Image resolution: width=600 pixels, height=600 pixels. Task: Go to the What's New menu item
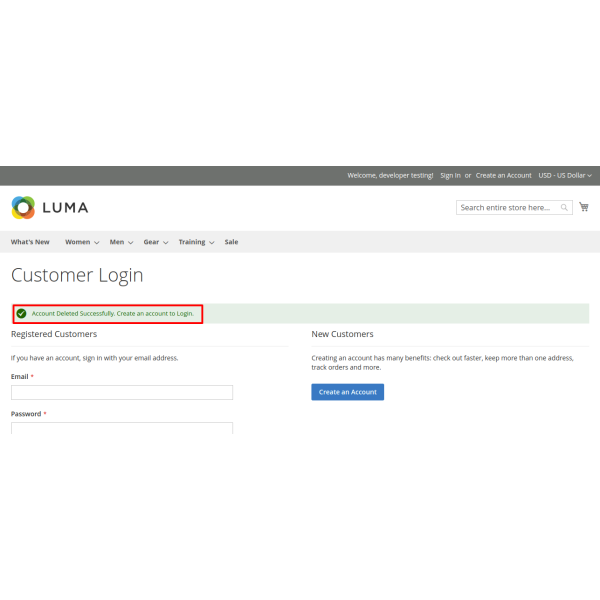(30, 242)
